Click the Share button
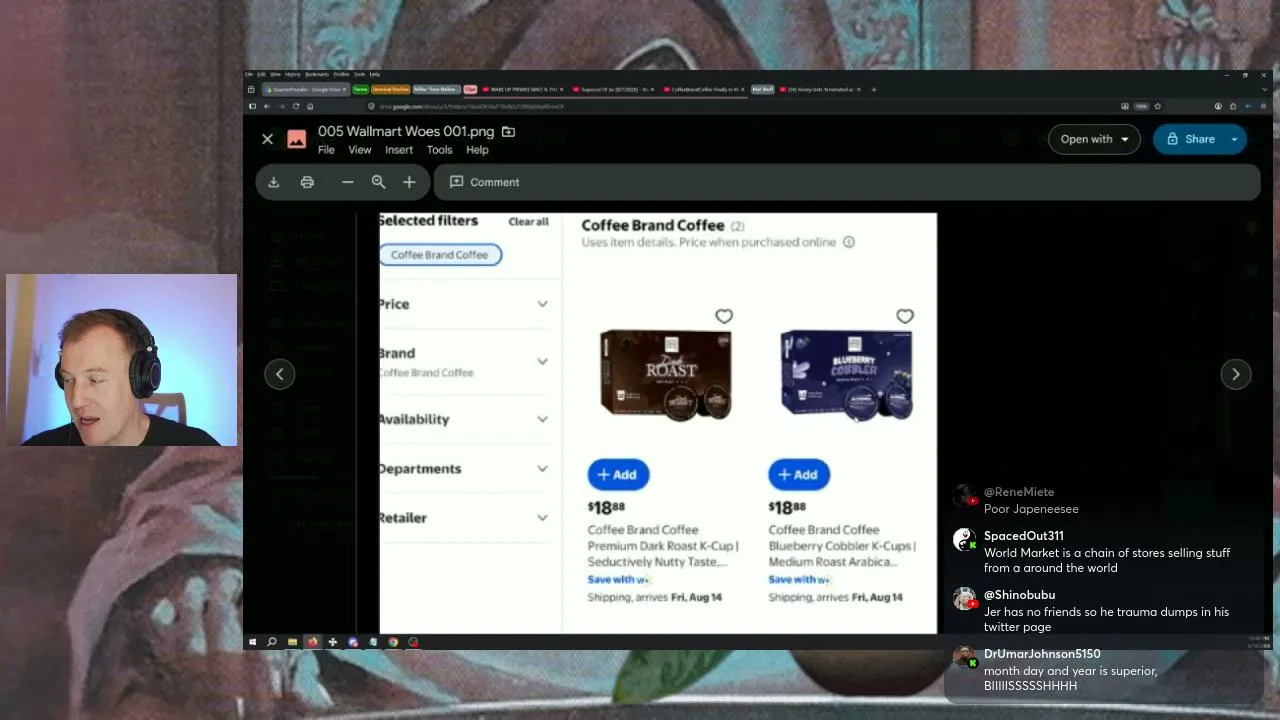This screenshot has width=1280, height=720. click(1190, 139)
